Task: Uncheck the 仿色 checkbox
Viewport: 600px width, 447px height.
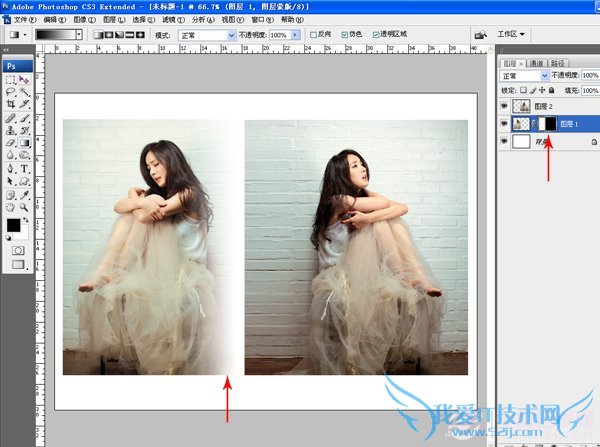Action: [345, 35]
